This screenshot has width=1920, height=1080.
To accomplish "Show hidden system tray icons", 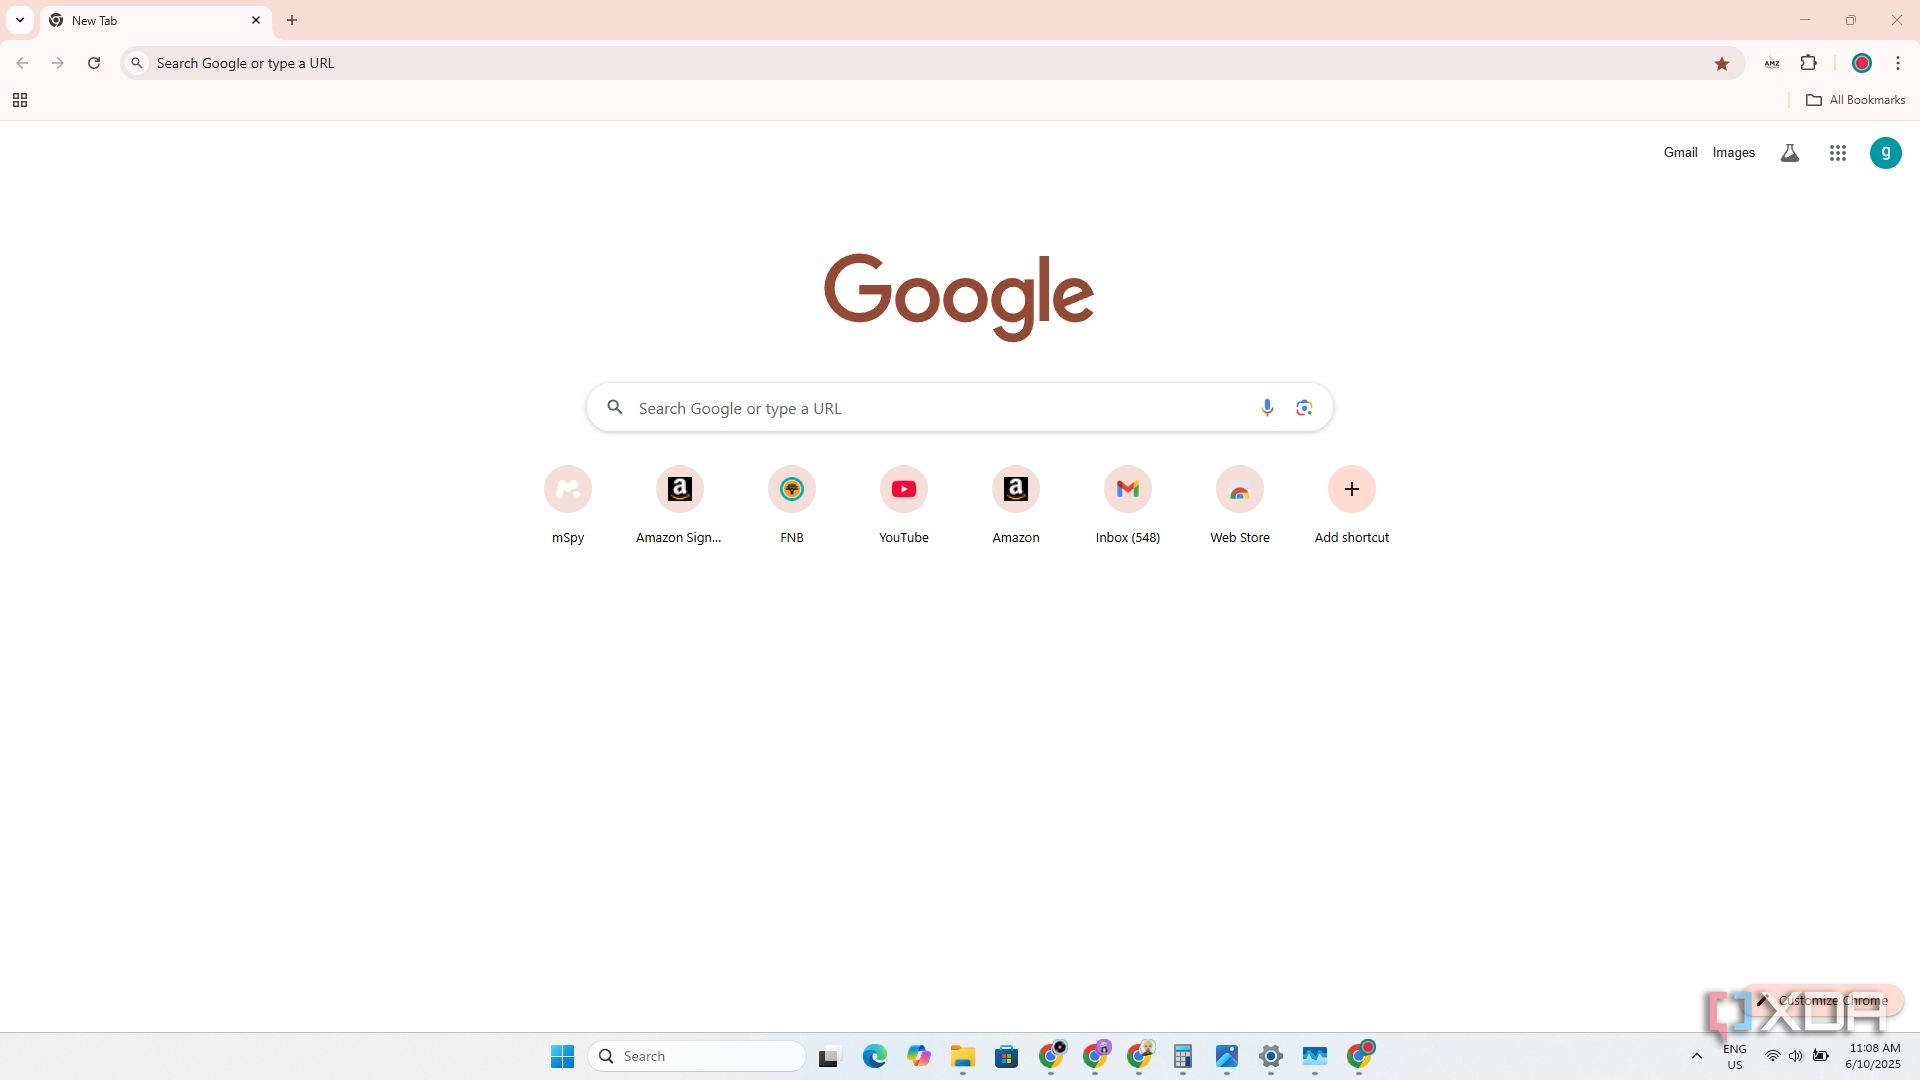I will click(x=1696, y=1056).
